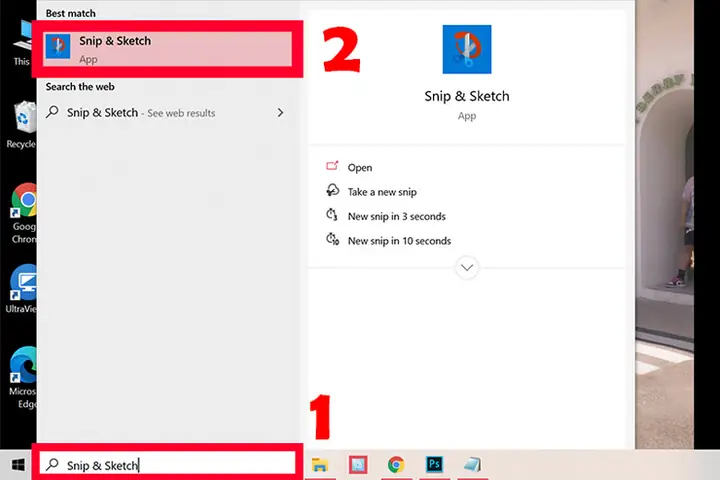This screenshot has height=480, width=720.
Task: Open Google Chrome from the taskbar
Action: [396, 465]
